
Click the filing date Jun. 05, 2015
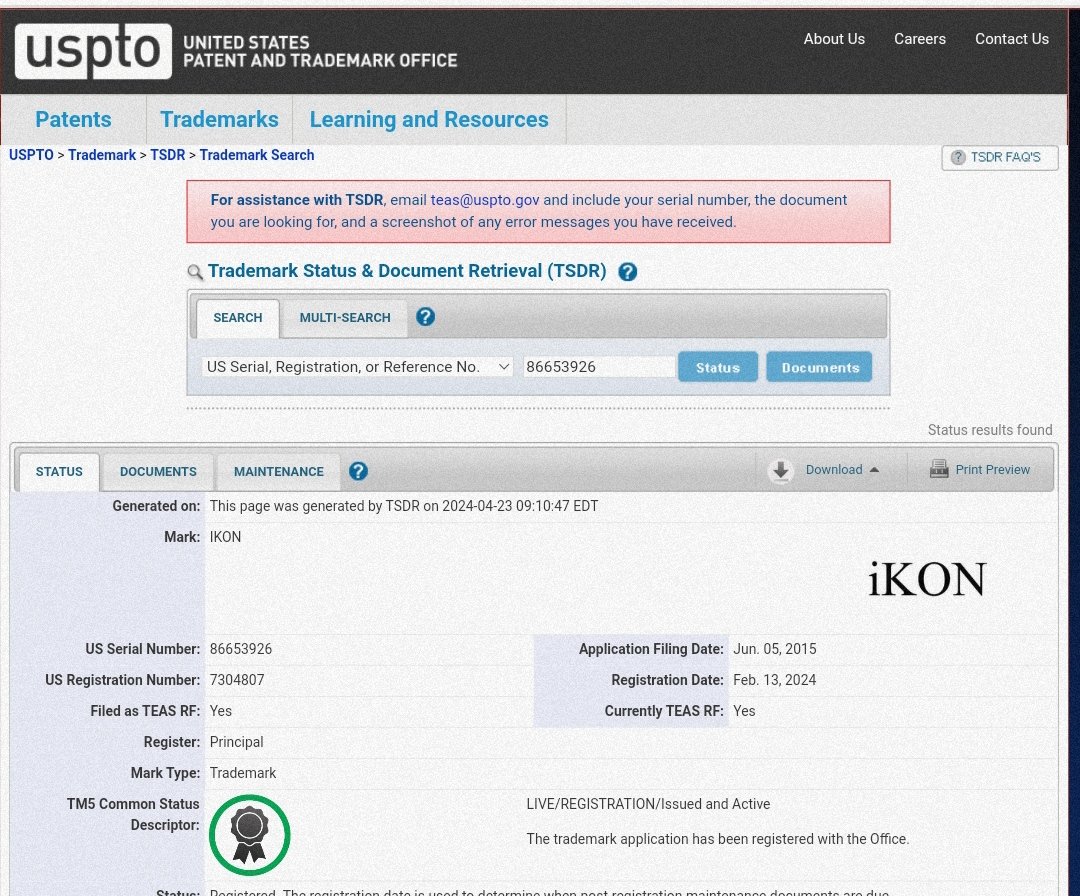pyautogui.click(x=775, y=649)
